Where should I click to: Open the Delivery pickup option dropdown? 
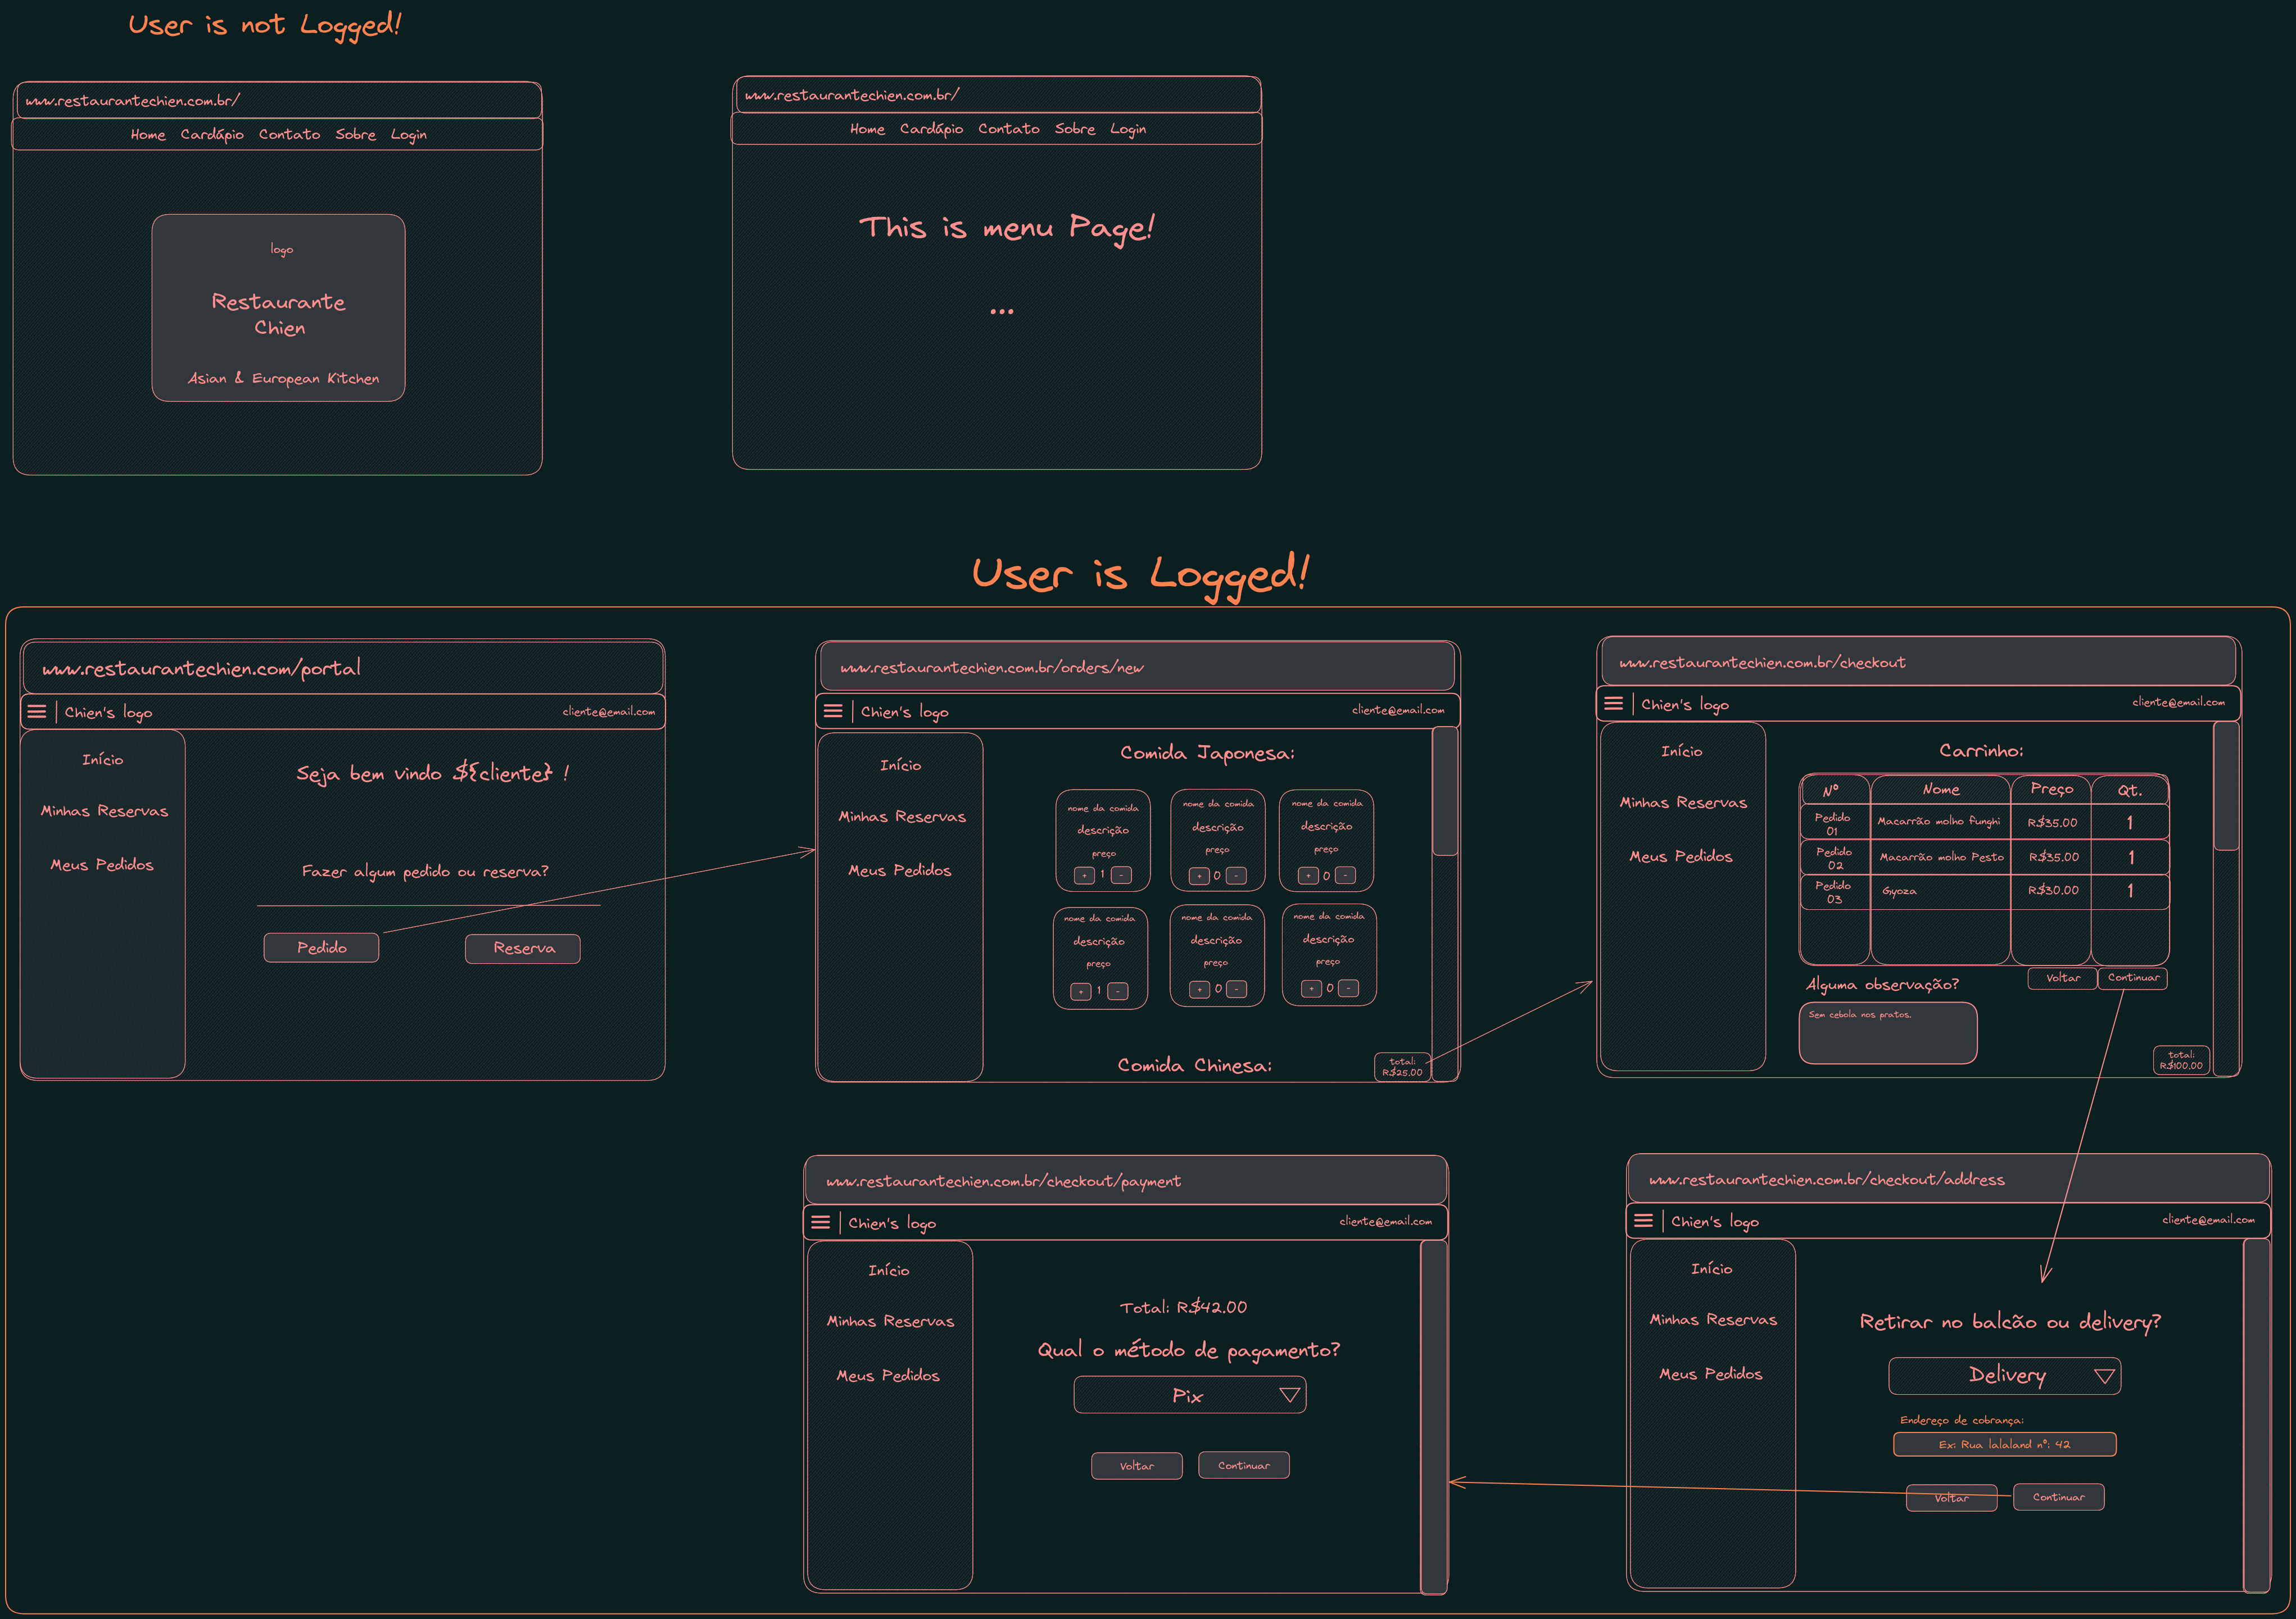coord(2104,1376)
